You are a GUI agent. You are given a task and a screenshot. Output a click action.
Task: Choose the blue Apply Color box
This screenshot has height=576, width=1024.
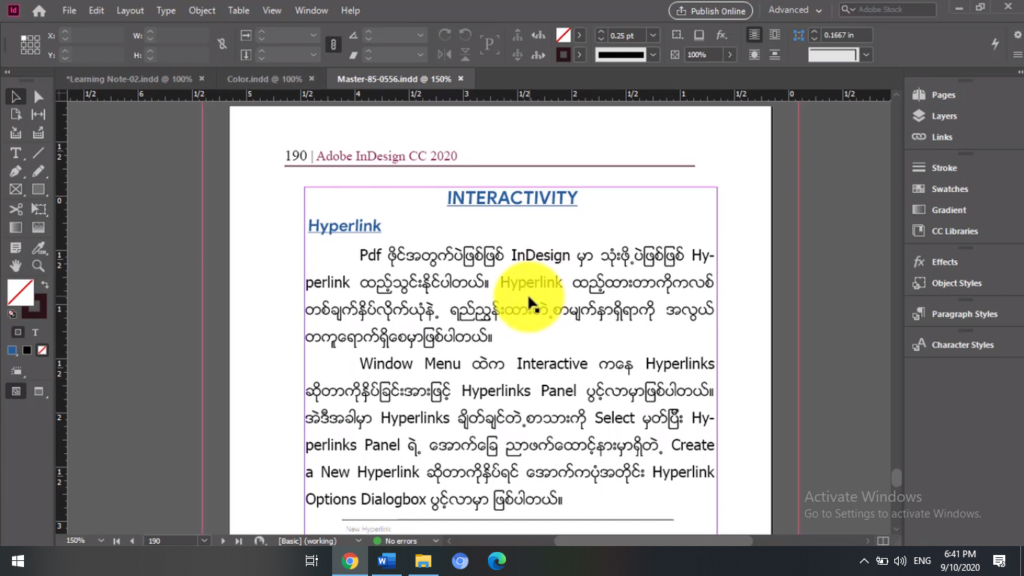point(12,351)
